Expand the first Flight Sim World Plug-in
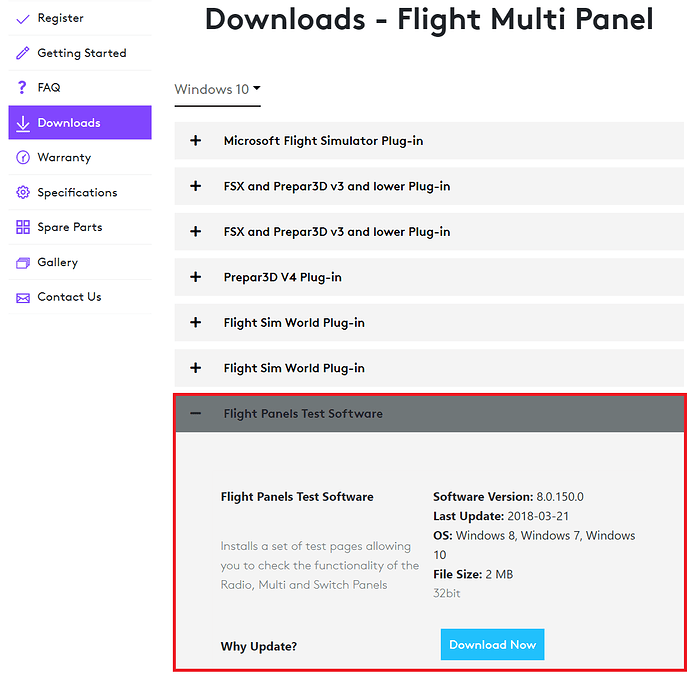Screen dimensions: 690x676 (429, 323)
